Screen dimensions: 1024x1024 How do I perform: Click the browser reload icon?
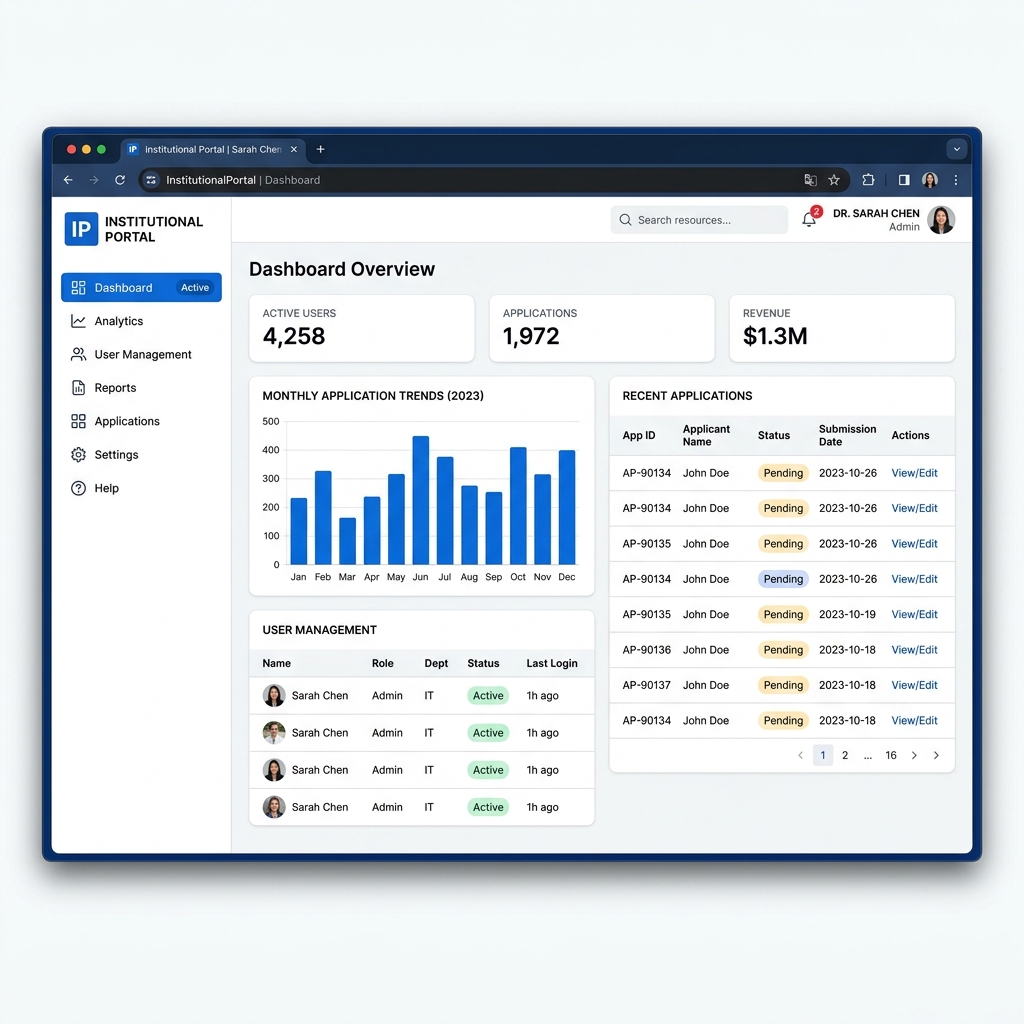(120, 180)
